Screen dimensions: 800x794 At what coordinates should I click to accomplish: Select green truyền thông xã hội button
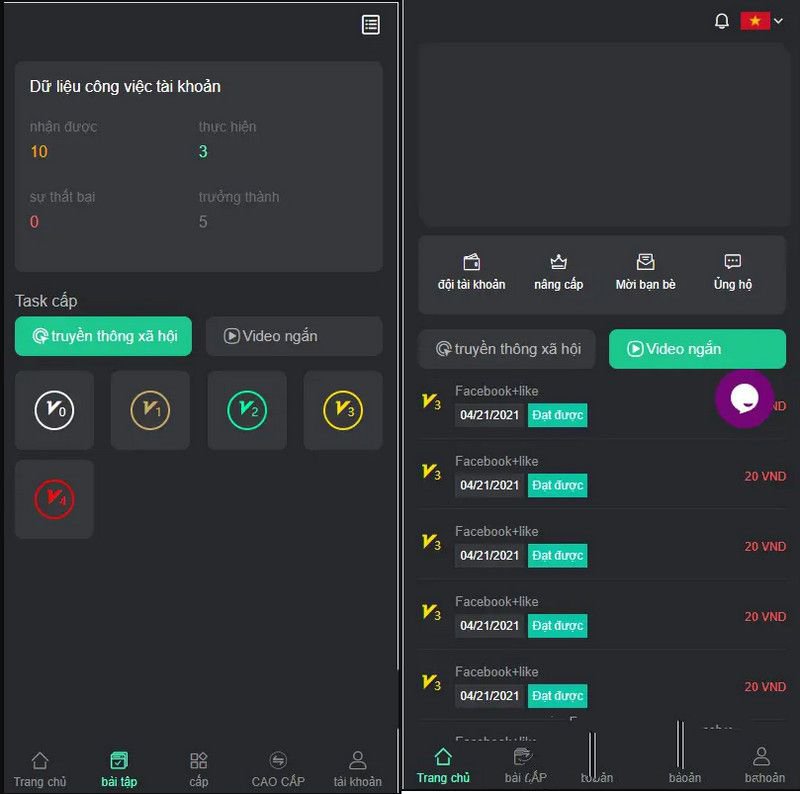coord(103,336)
